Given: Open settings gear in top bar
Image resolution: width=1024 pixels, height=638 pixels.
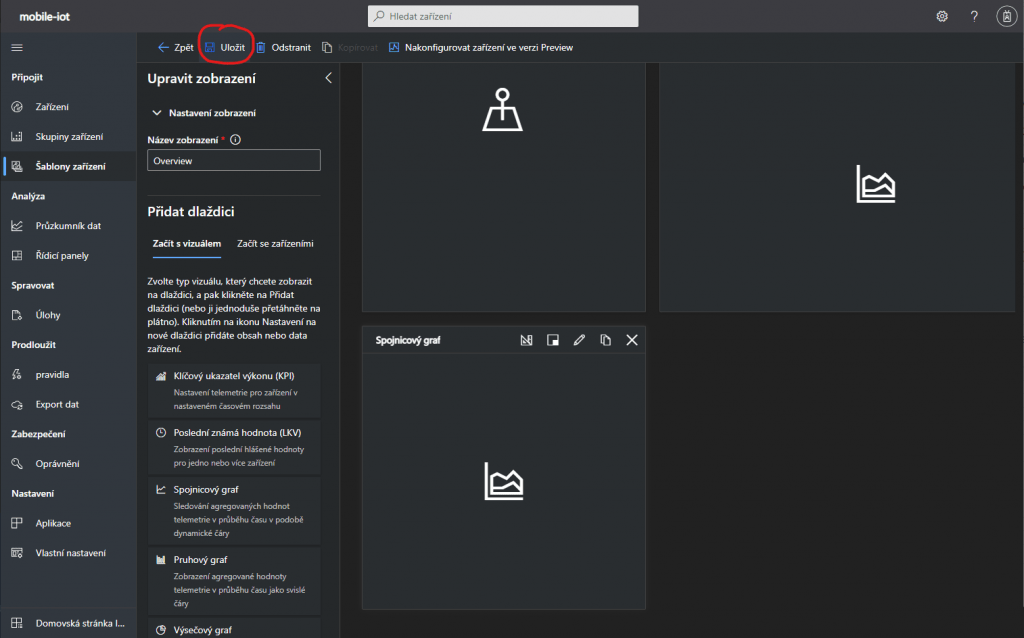Looking at the screenshot, I should (942, 16).
